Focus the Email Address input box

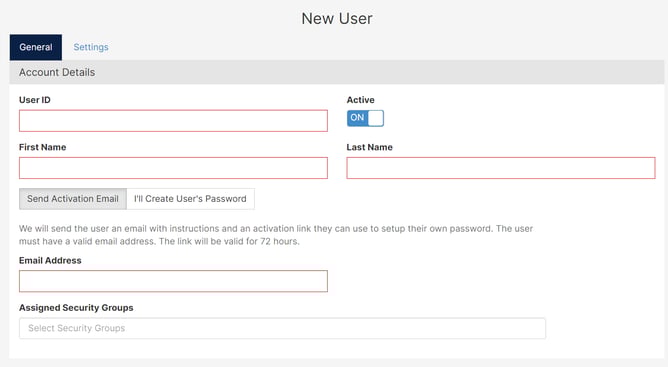coord(173,281)
